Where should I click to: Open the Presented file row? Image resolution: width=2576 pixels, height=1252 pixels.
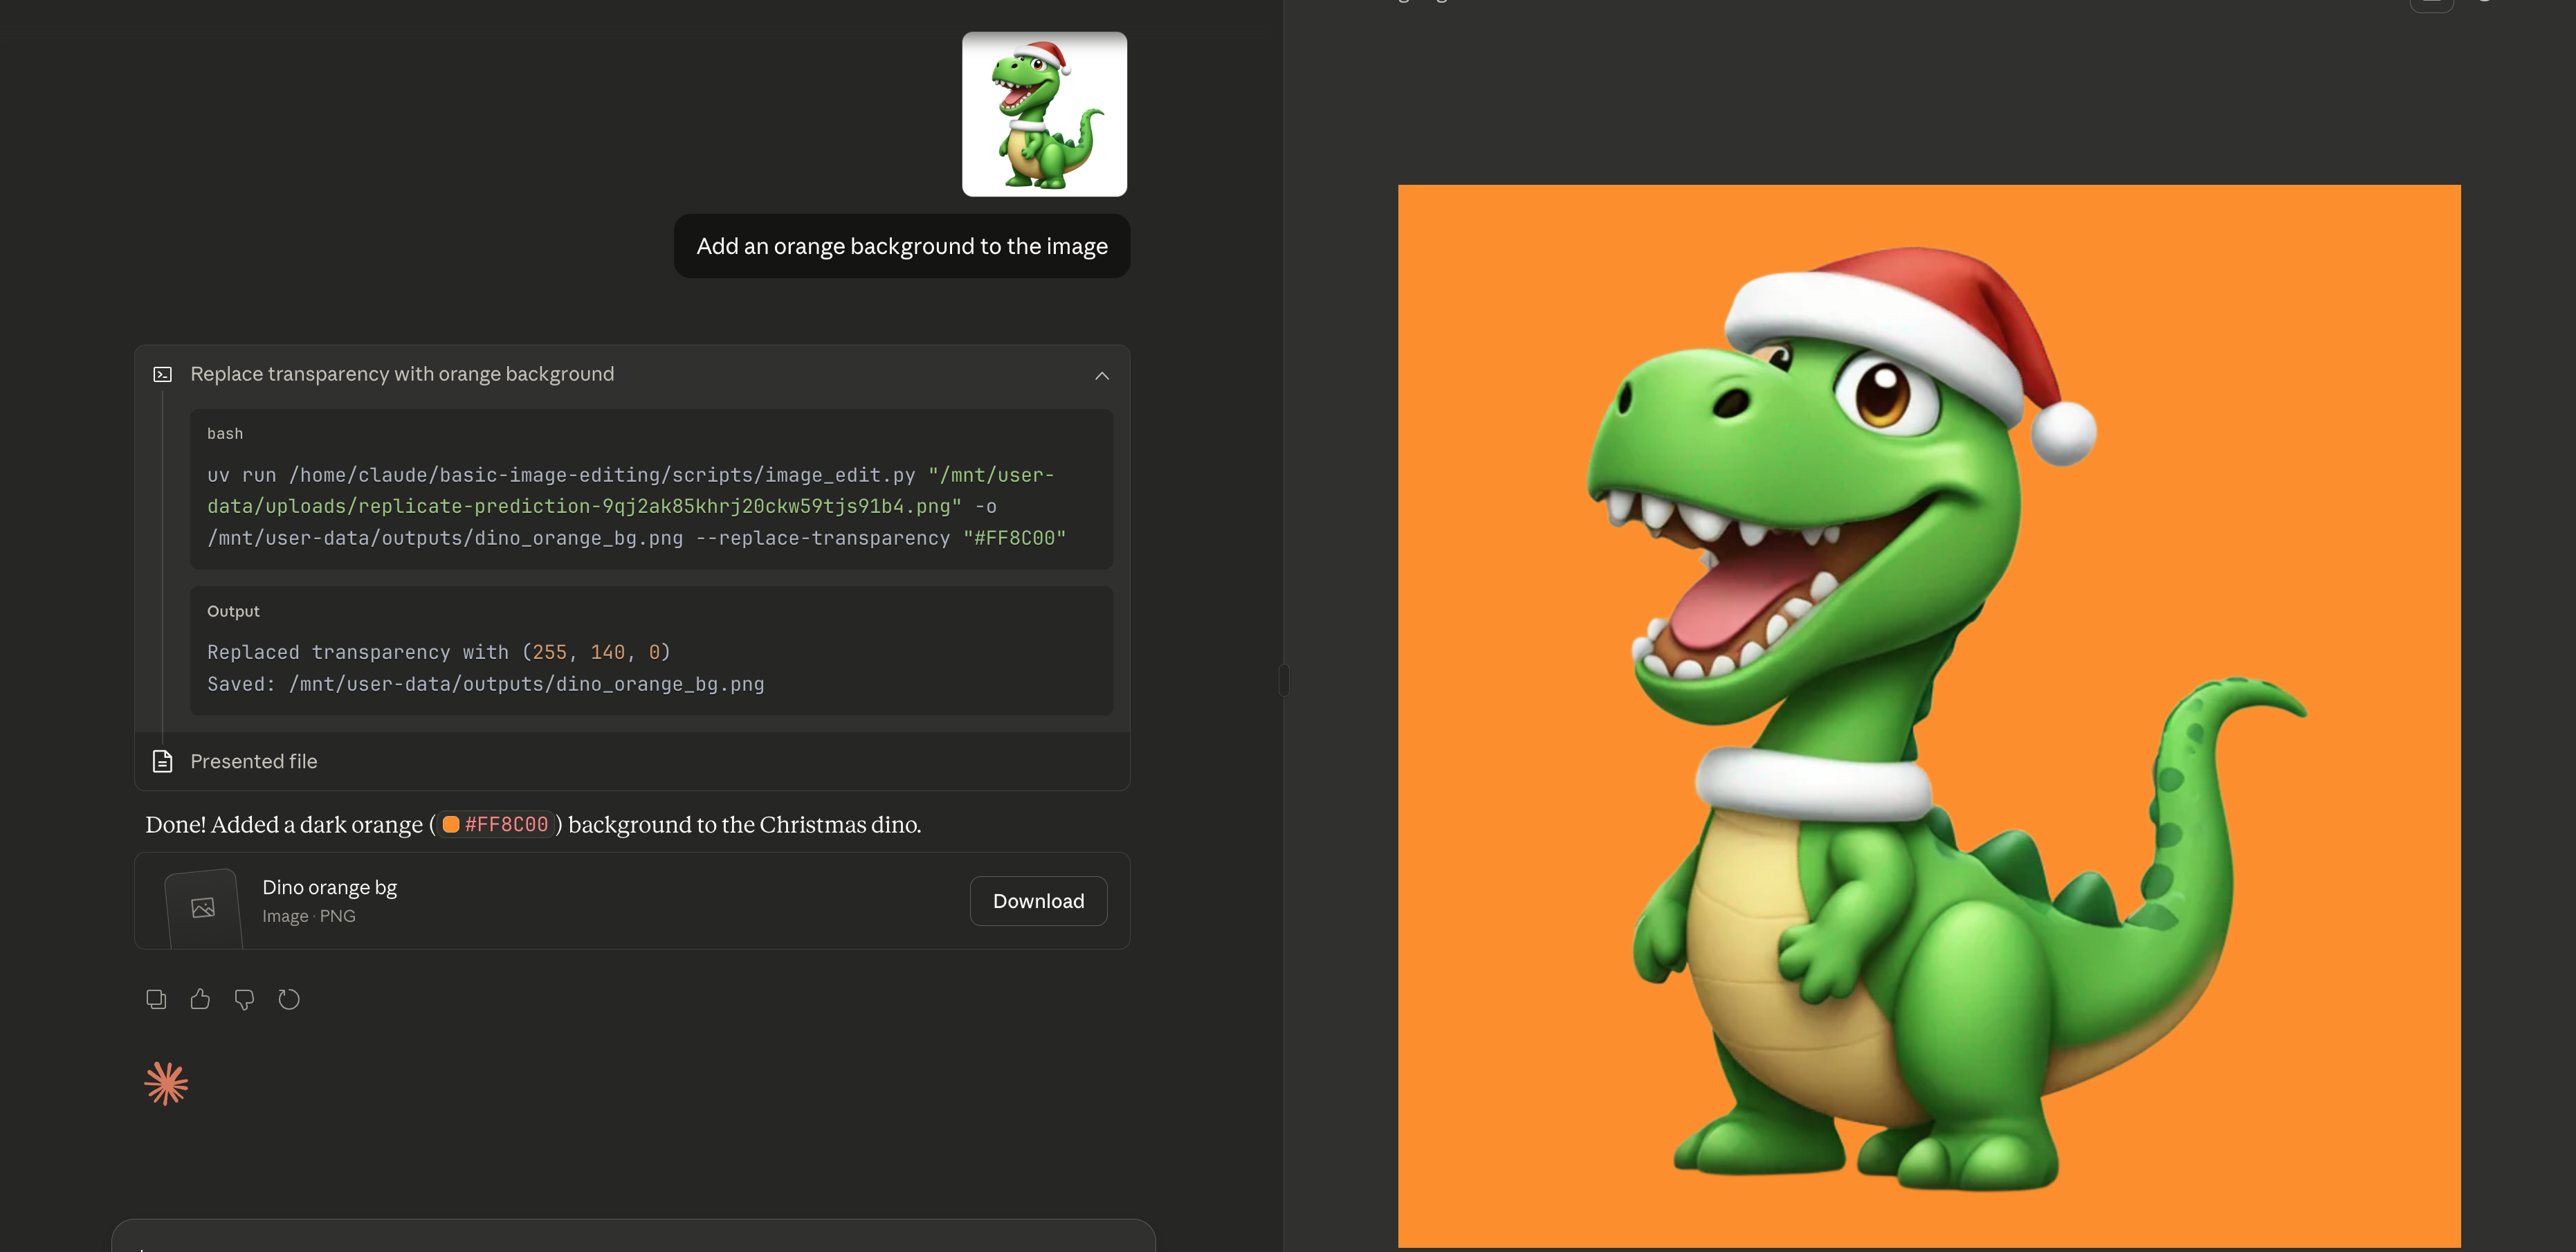(254, 761)
